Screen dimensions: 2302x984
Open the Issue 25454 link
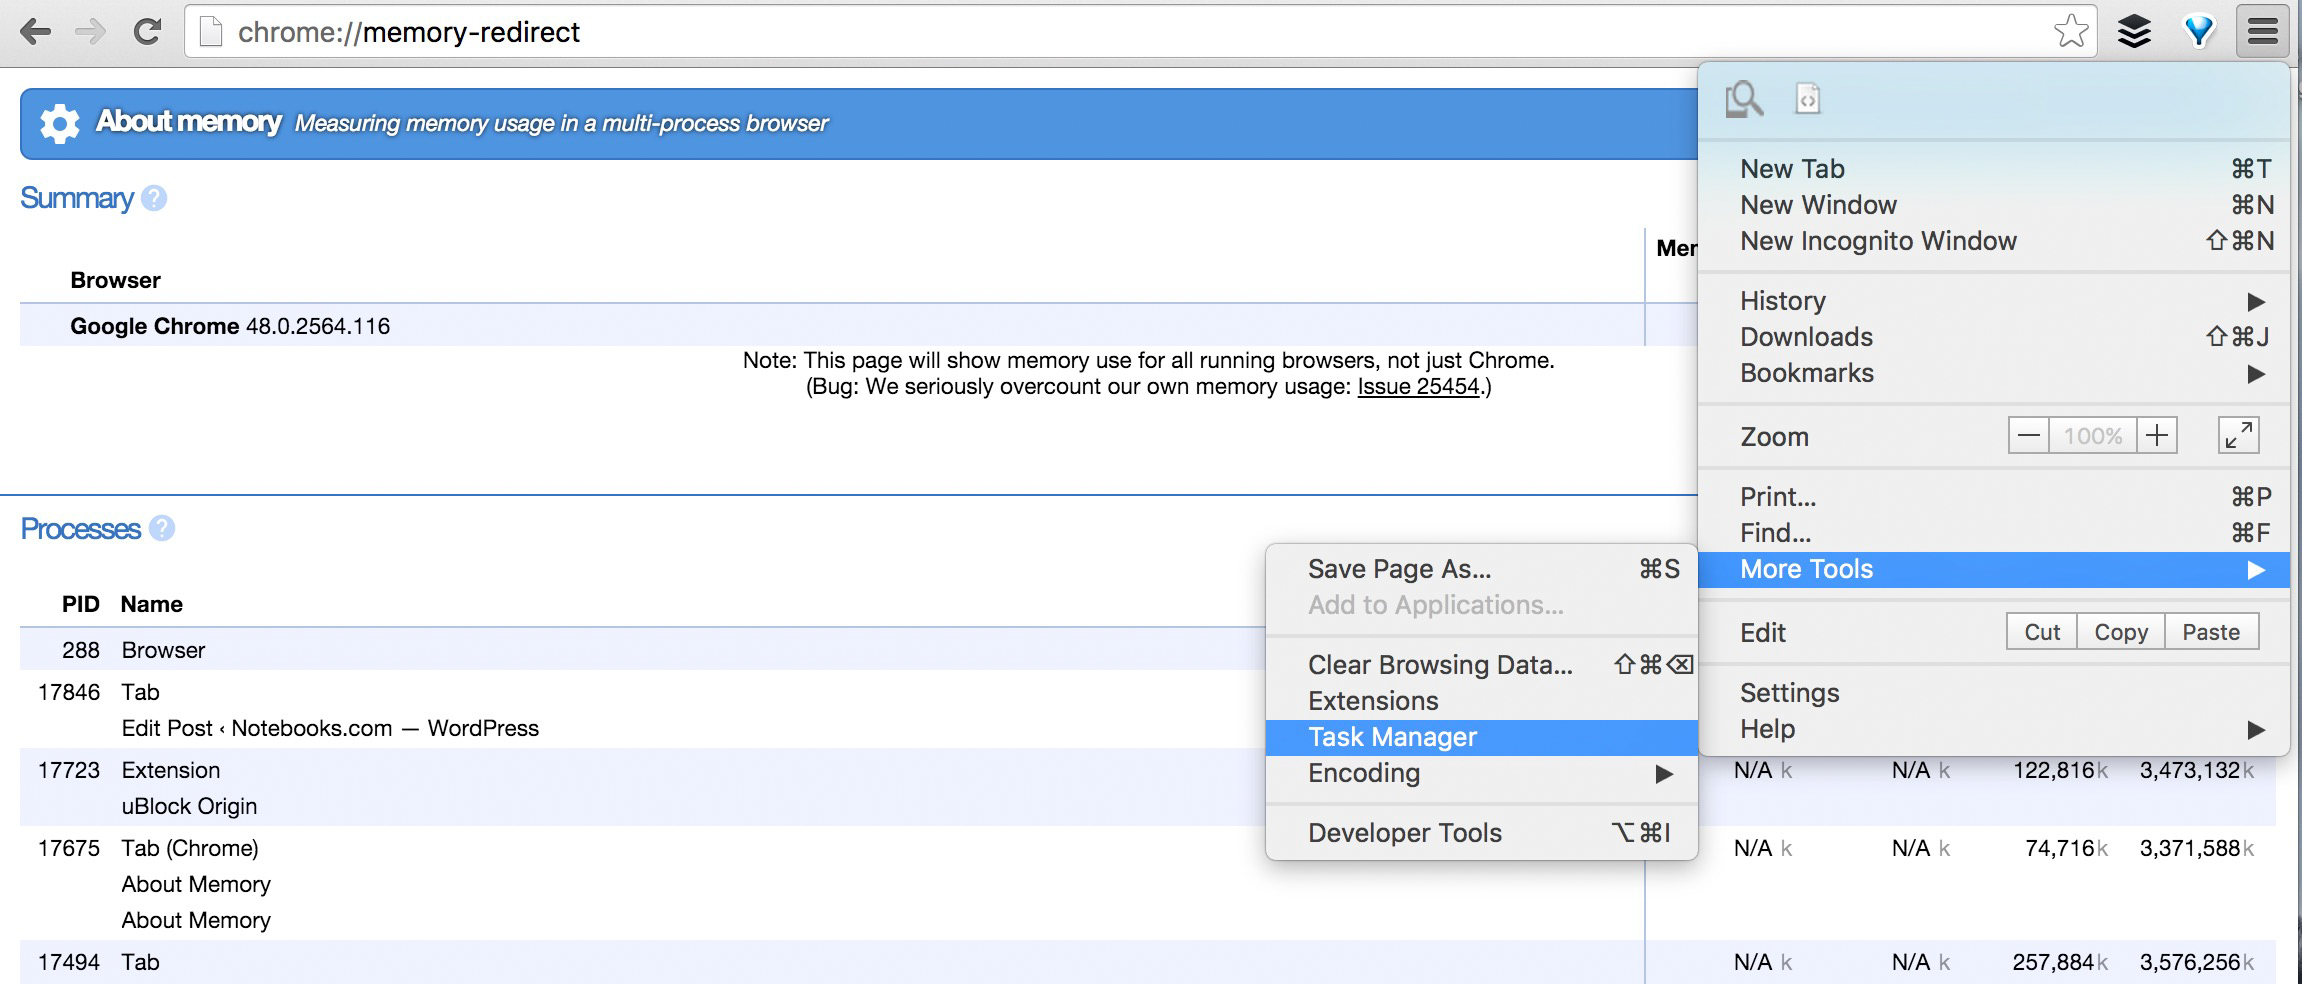1418,387
